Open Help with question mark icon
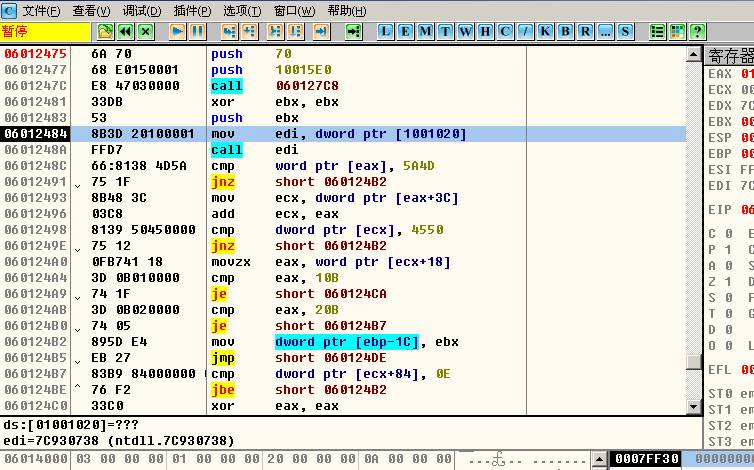The height and width of the screenshot is (470, 754). pos(697,32)
